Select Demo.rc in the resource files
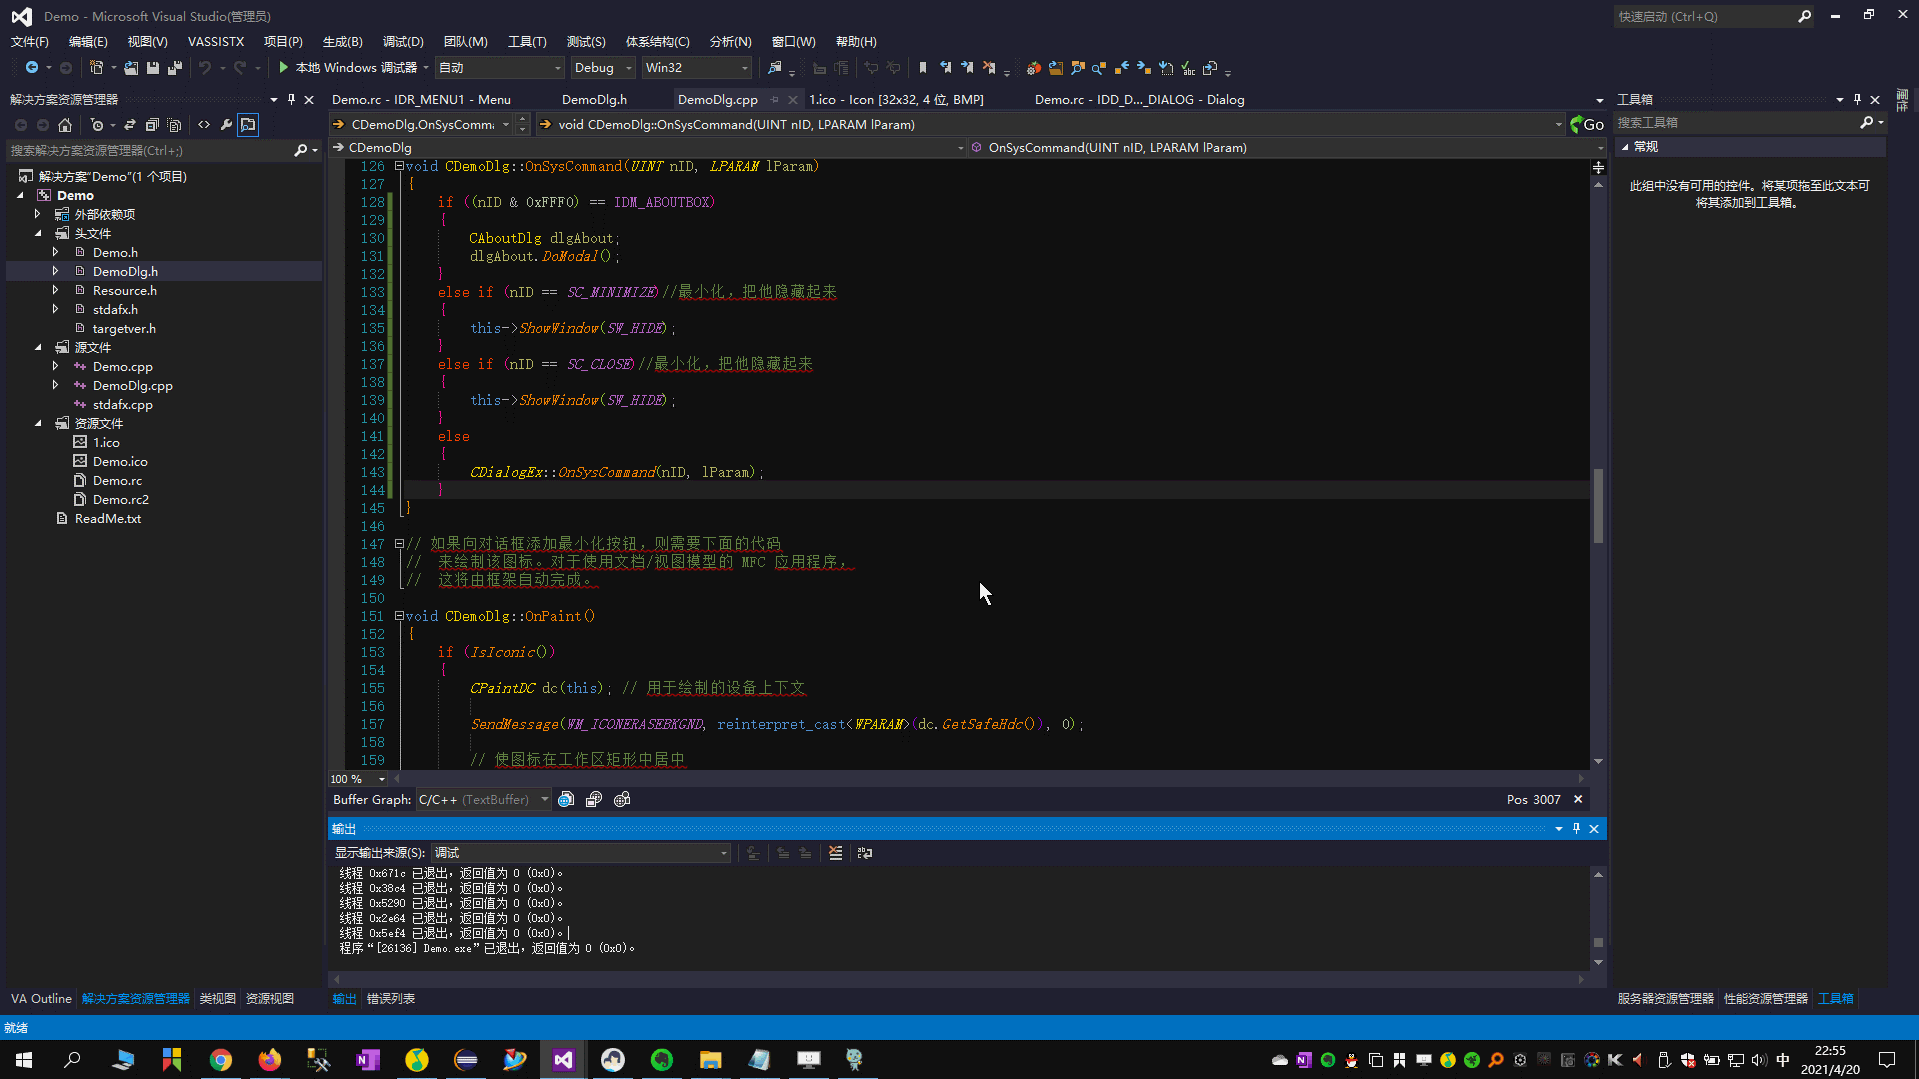The image size is (1919, 1079). [x=117, y=481]
